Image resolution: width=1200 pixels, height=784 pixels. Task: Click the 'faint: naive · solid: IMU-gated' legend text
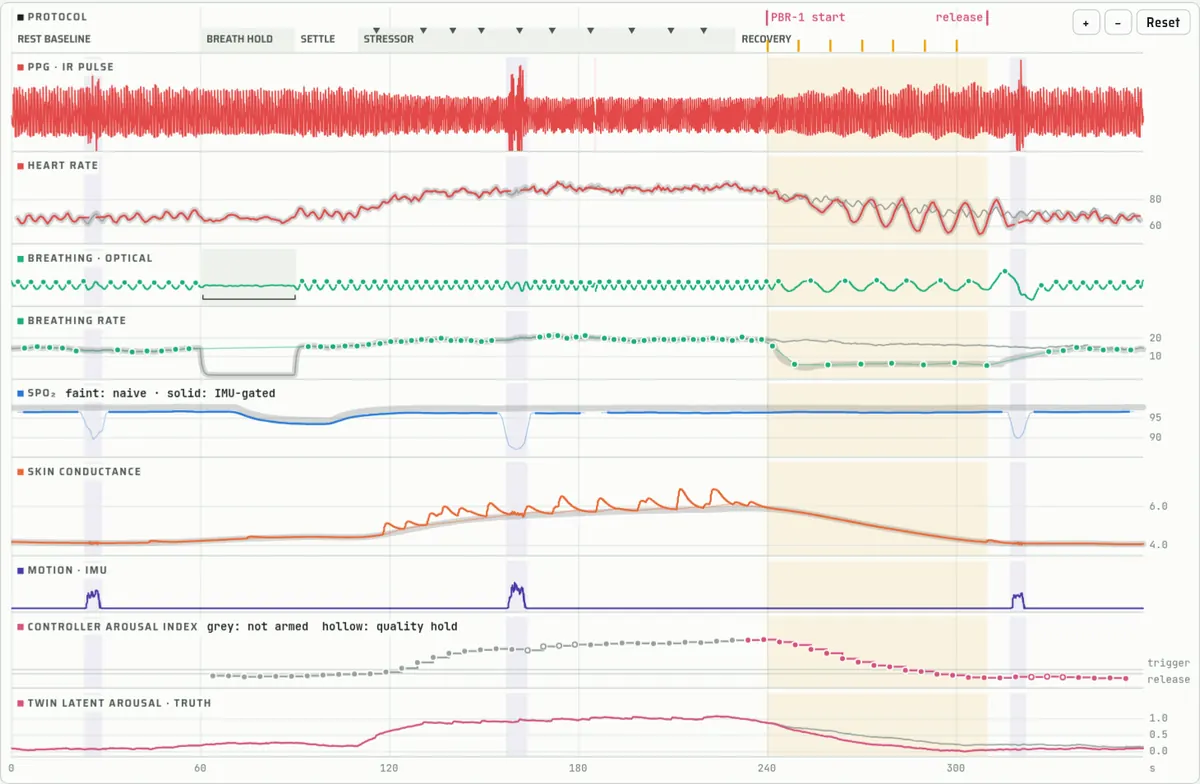[170, 394]
